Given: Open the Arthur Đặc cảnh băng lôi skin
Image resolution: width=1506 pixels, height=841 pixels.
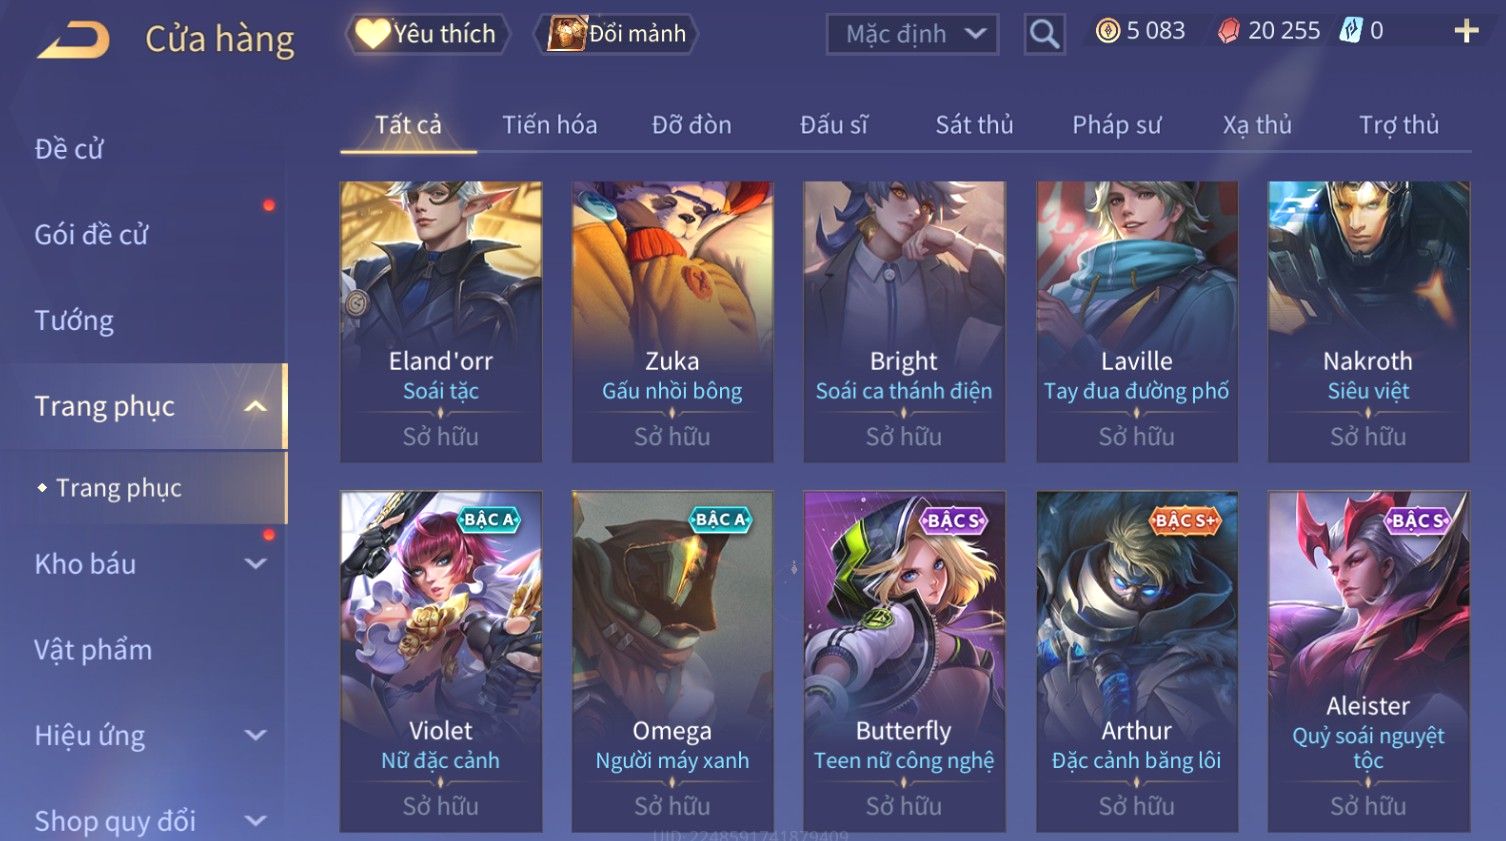Looking at the screenshot, I should coord(1136,661).
